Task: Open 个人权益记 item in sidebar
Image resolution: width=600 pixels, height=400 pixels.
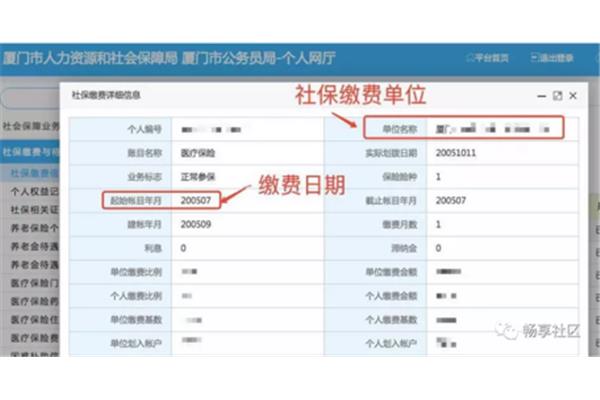Action: pos(34,191)
